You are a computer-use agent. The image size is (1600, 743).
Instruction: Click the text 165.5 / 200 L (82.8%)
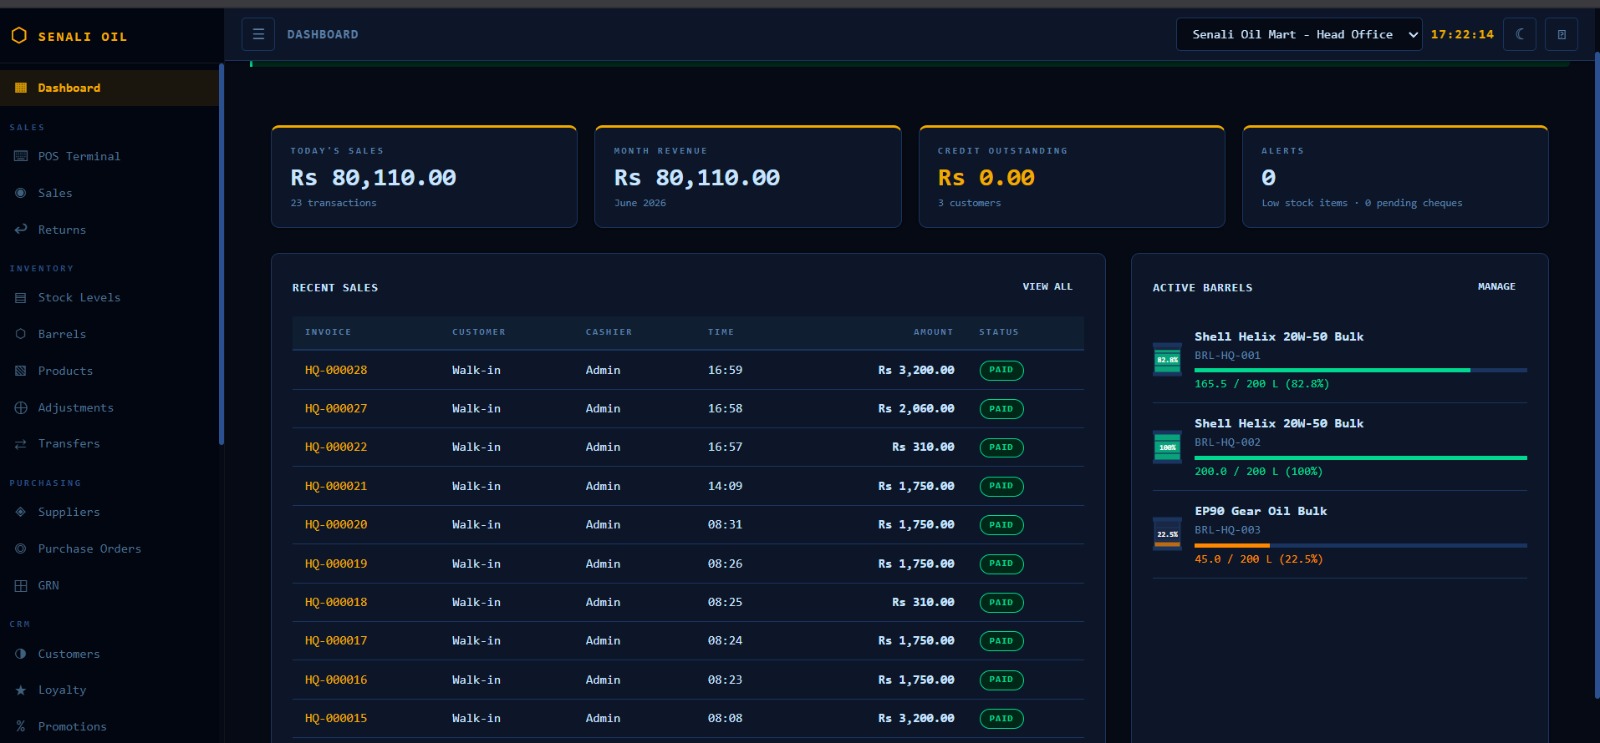tap(1262, 384)
